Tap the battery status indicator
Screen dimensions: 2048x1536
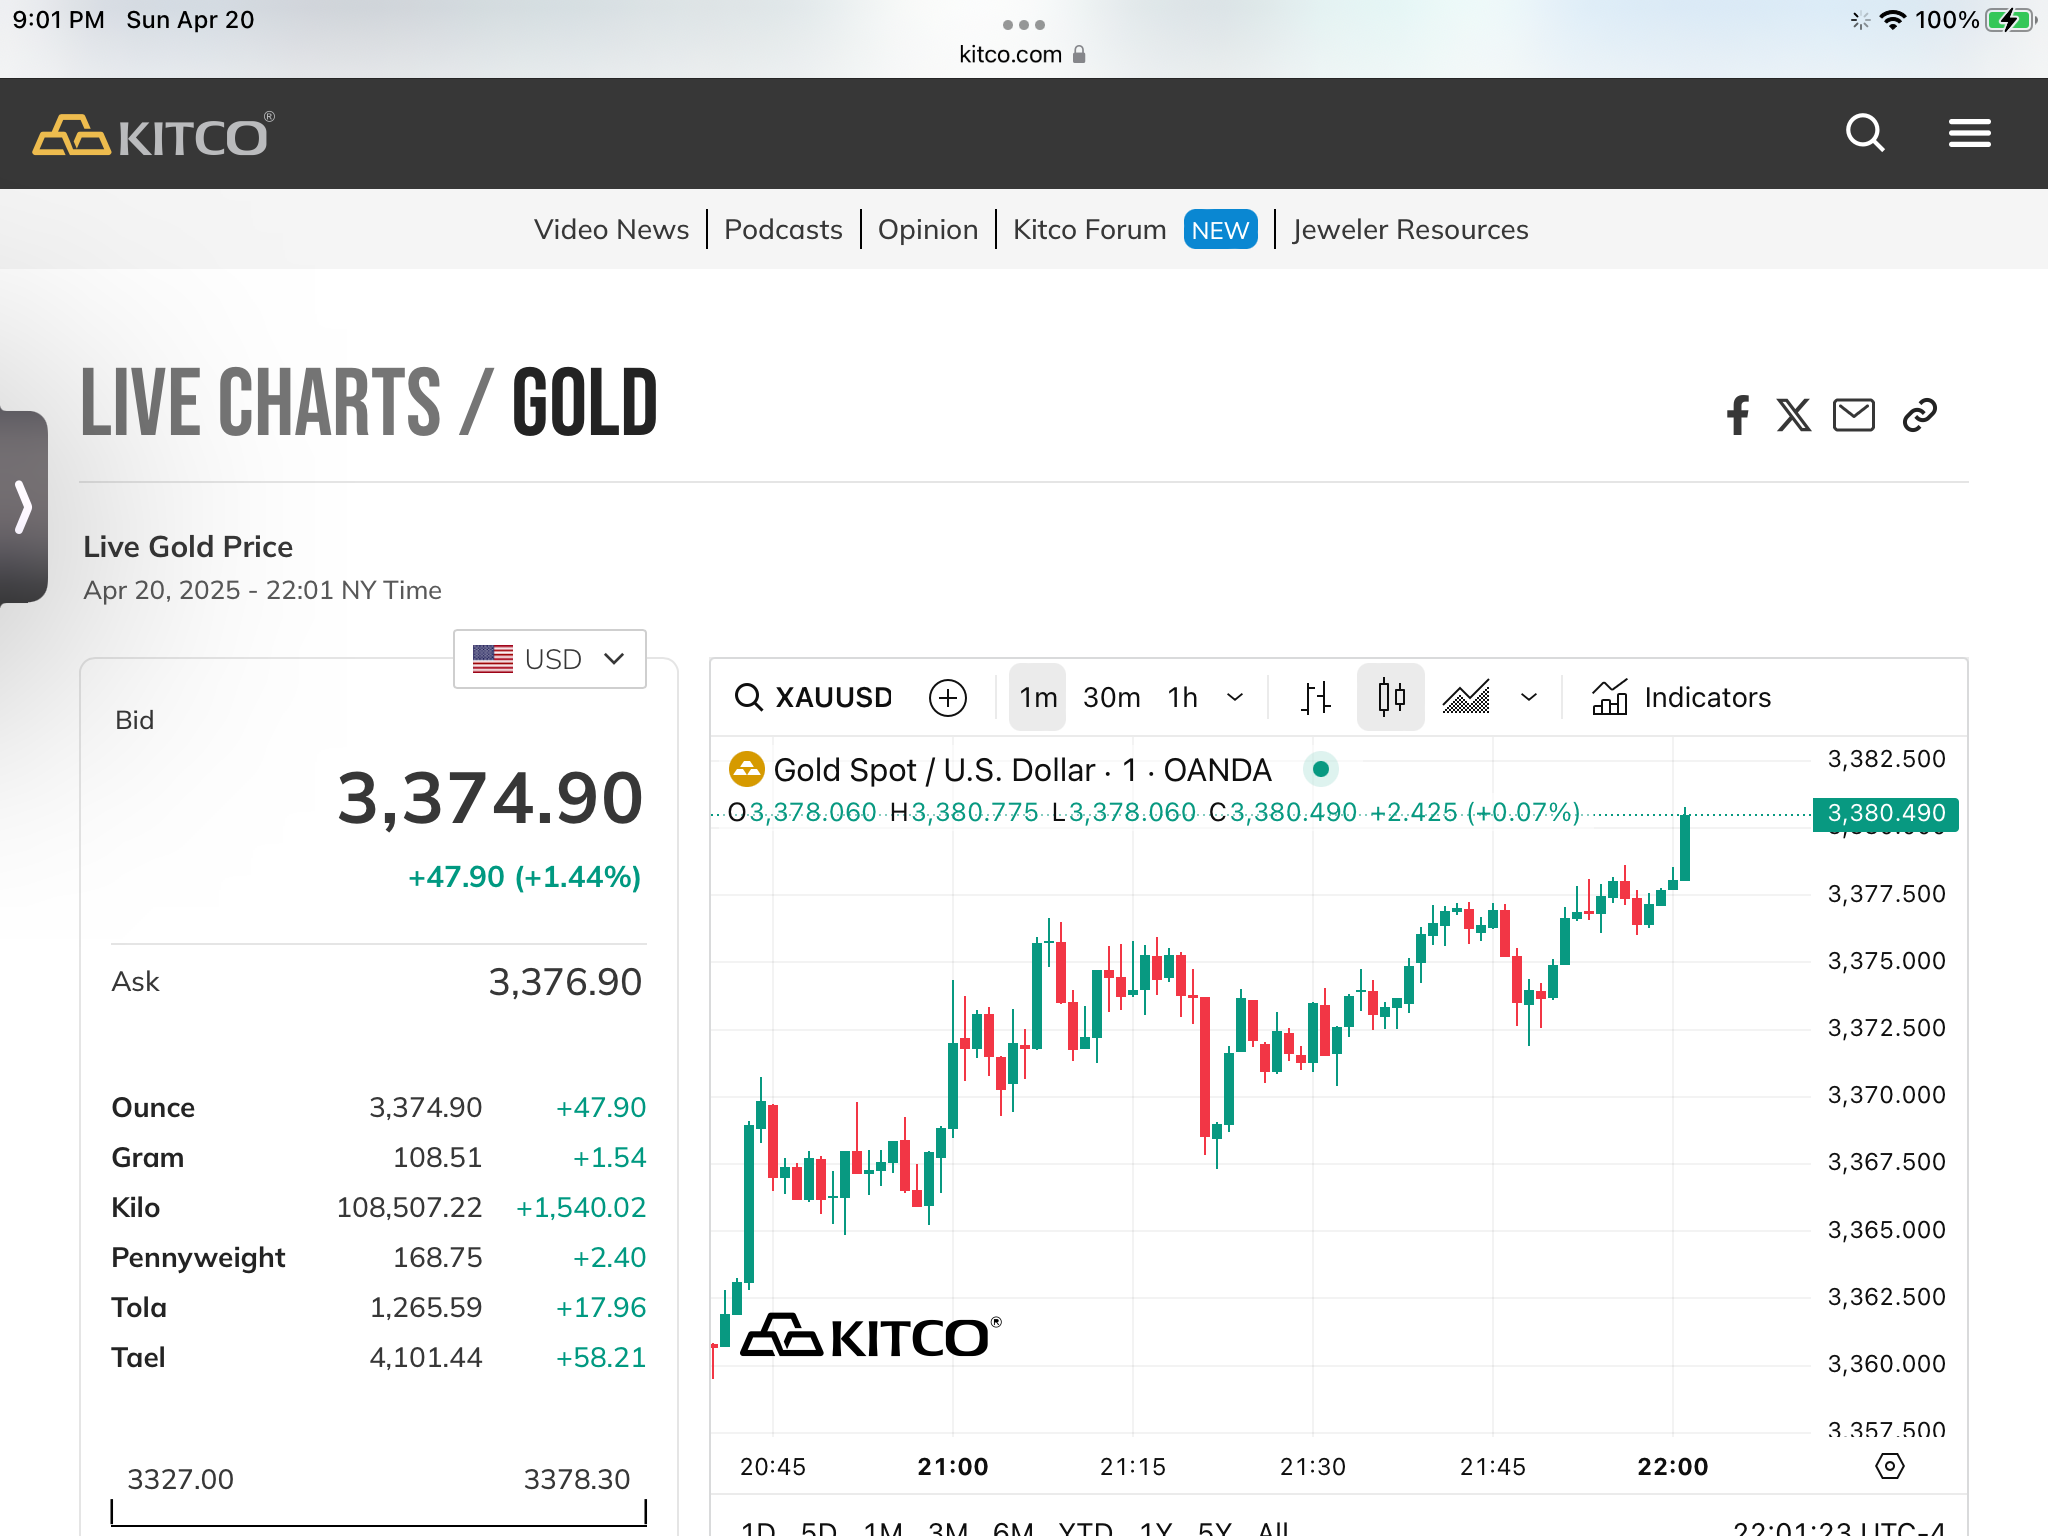(x=2010, y=20)
